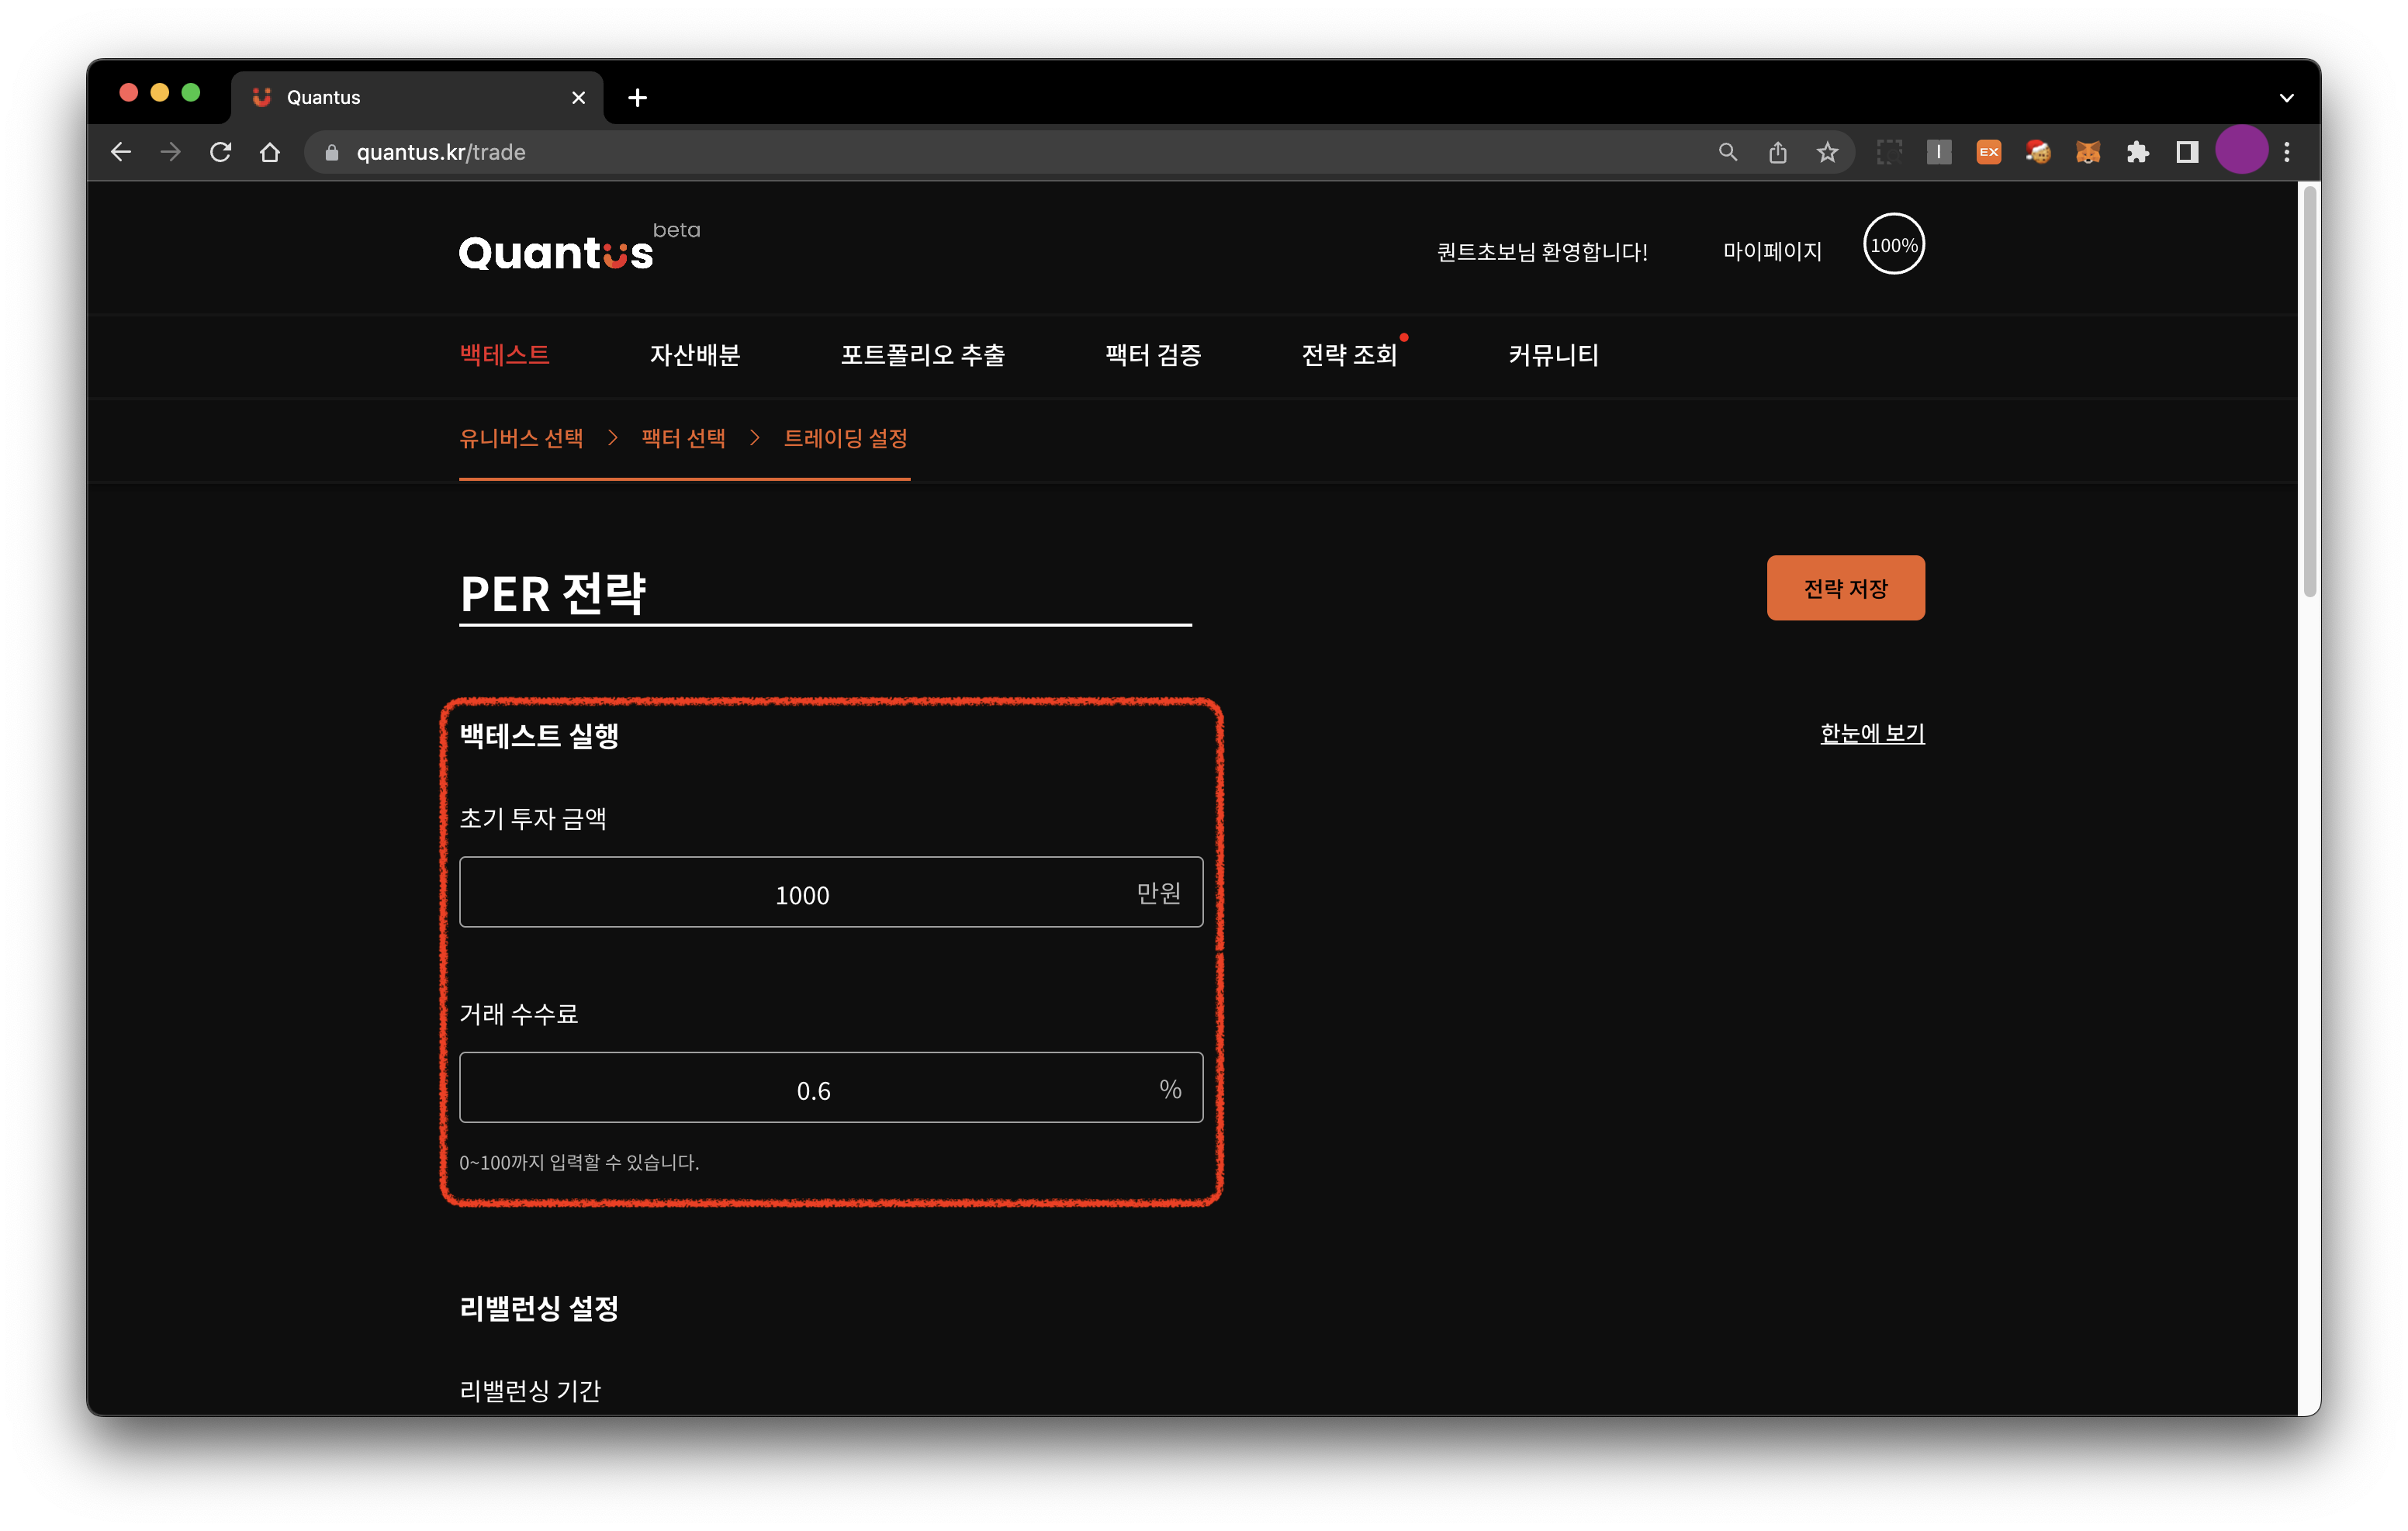The height and width of the screenshot is (1531, 2408).
Task: Open the extensions puzzle icon
Action: [x=2137, y=152]
